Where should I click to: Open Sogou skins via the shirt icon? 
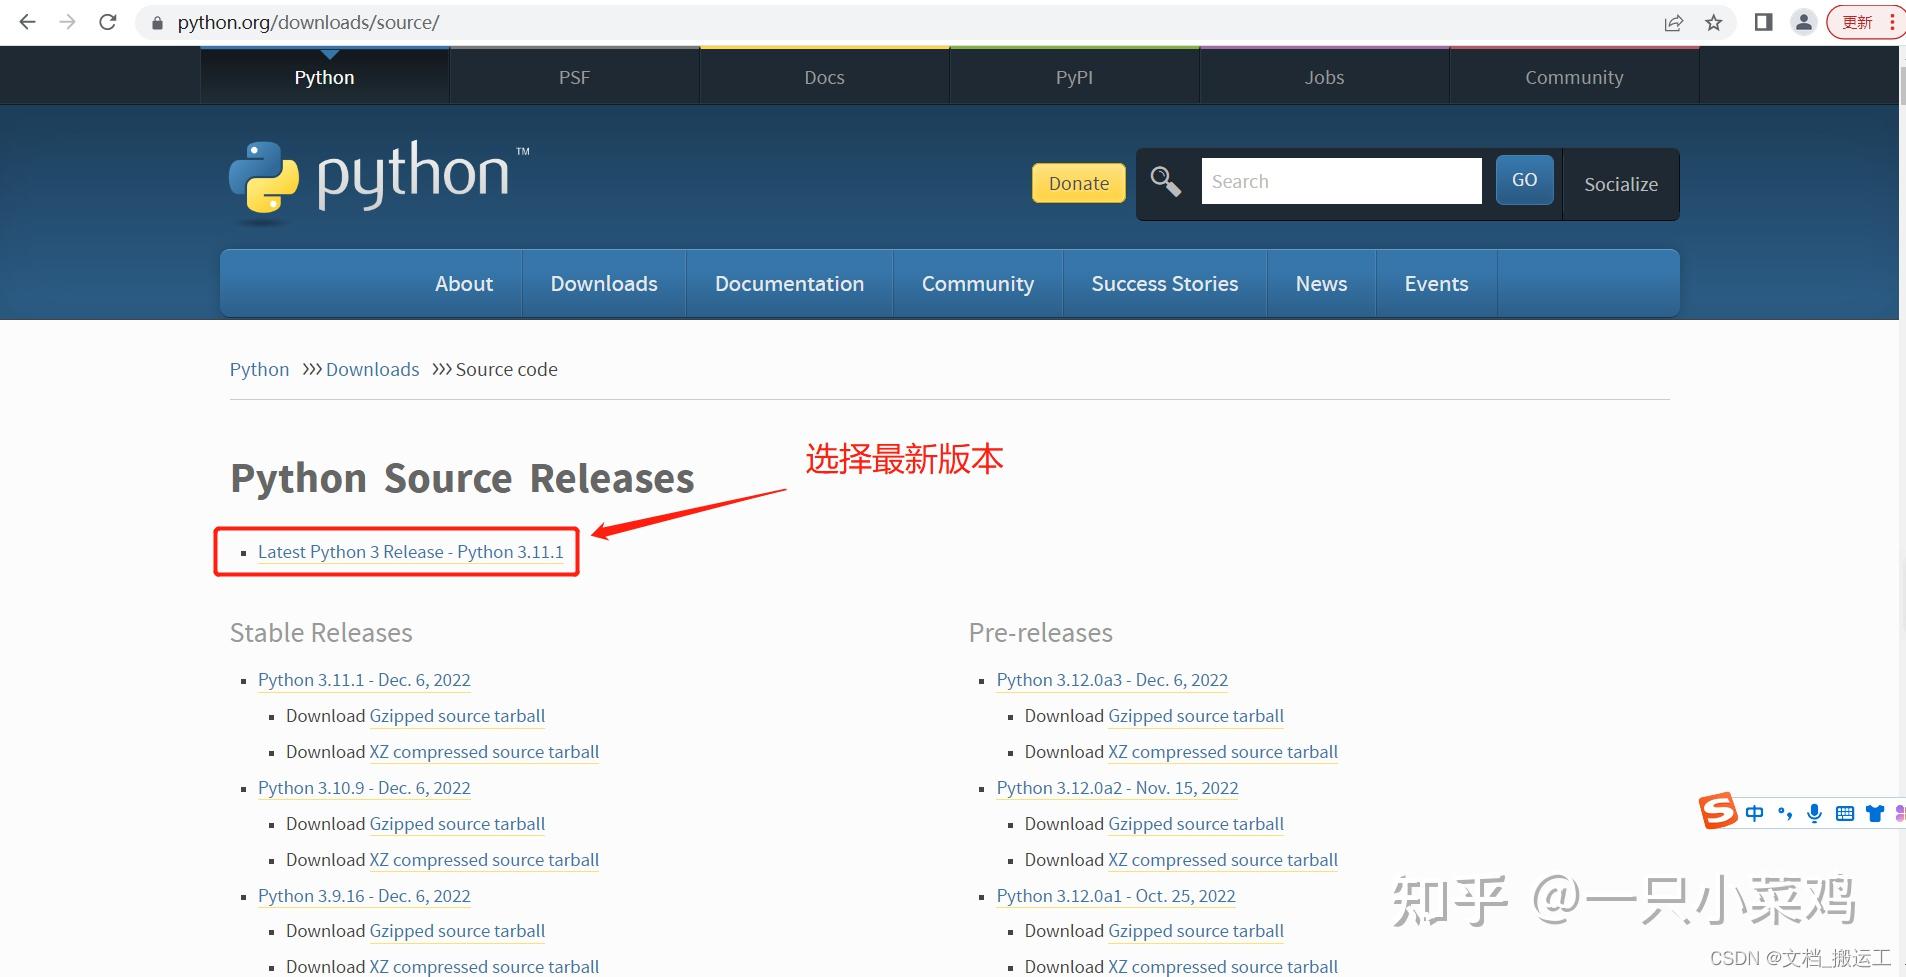coord(1875,813)
